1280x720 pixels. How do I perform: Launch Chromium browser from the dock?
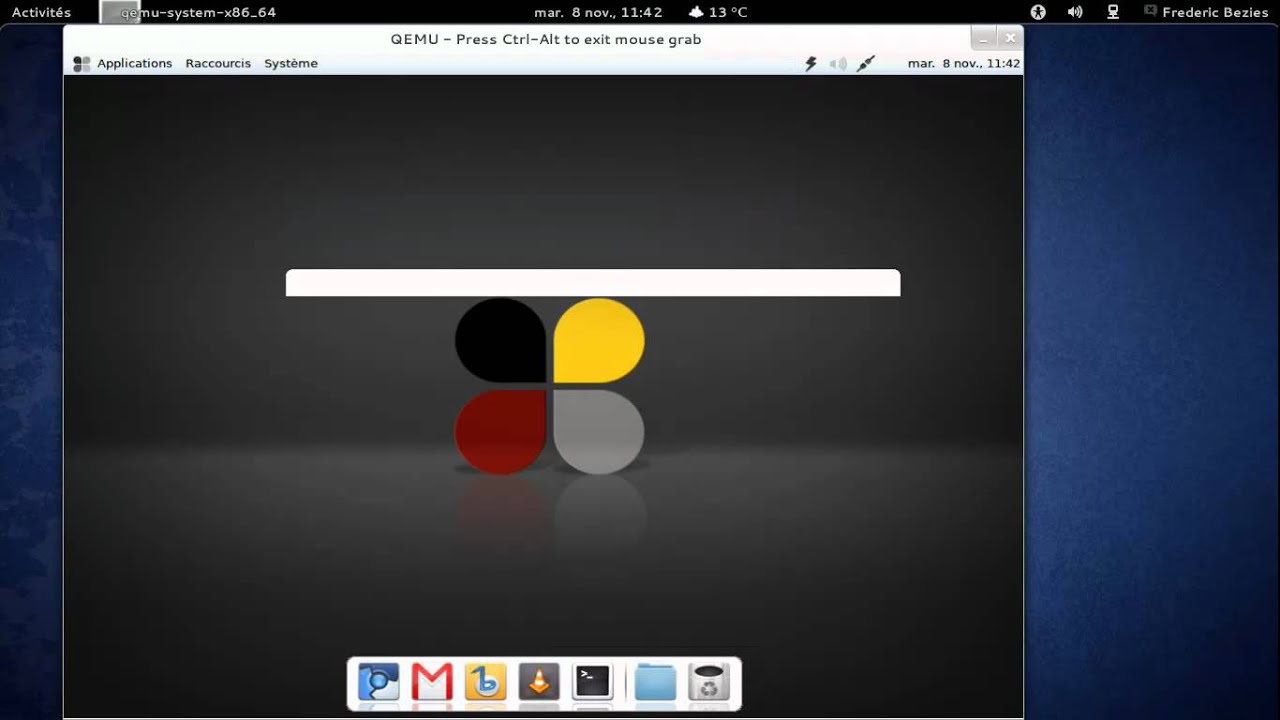pyautogui.click(x=379, y=682)
